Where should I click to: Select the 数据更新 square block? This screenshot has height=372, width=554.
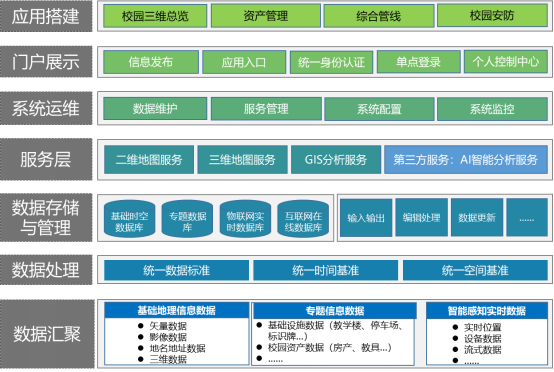click(477, 217)
